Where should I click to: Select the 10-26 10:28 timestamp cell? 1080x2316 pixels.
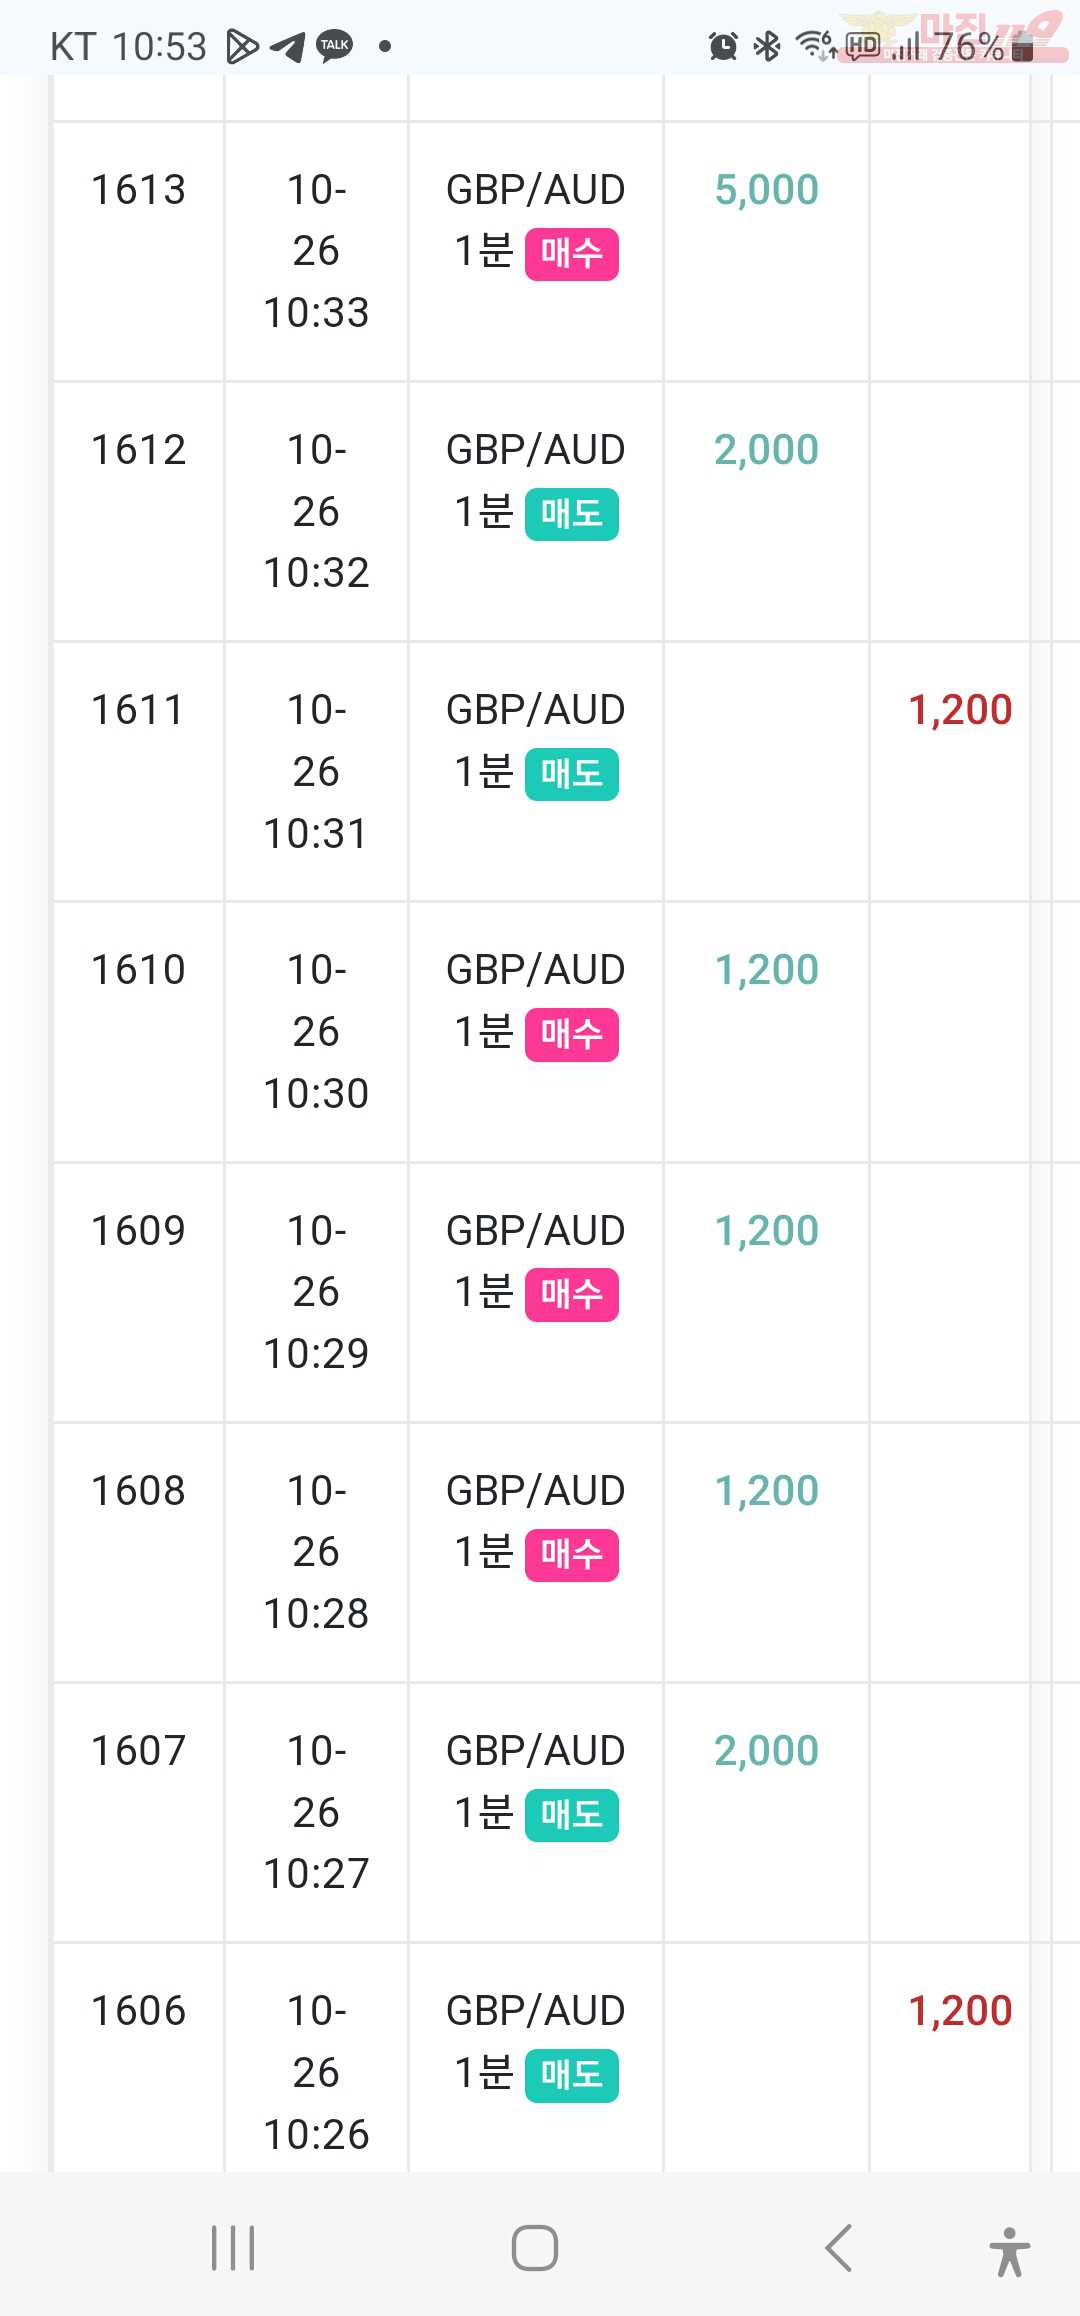click(316, 1552)
